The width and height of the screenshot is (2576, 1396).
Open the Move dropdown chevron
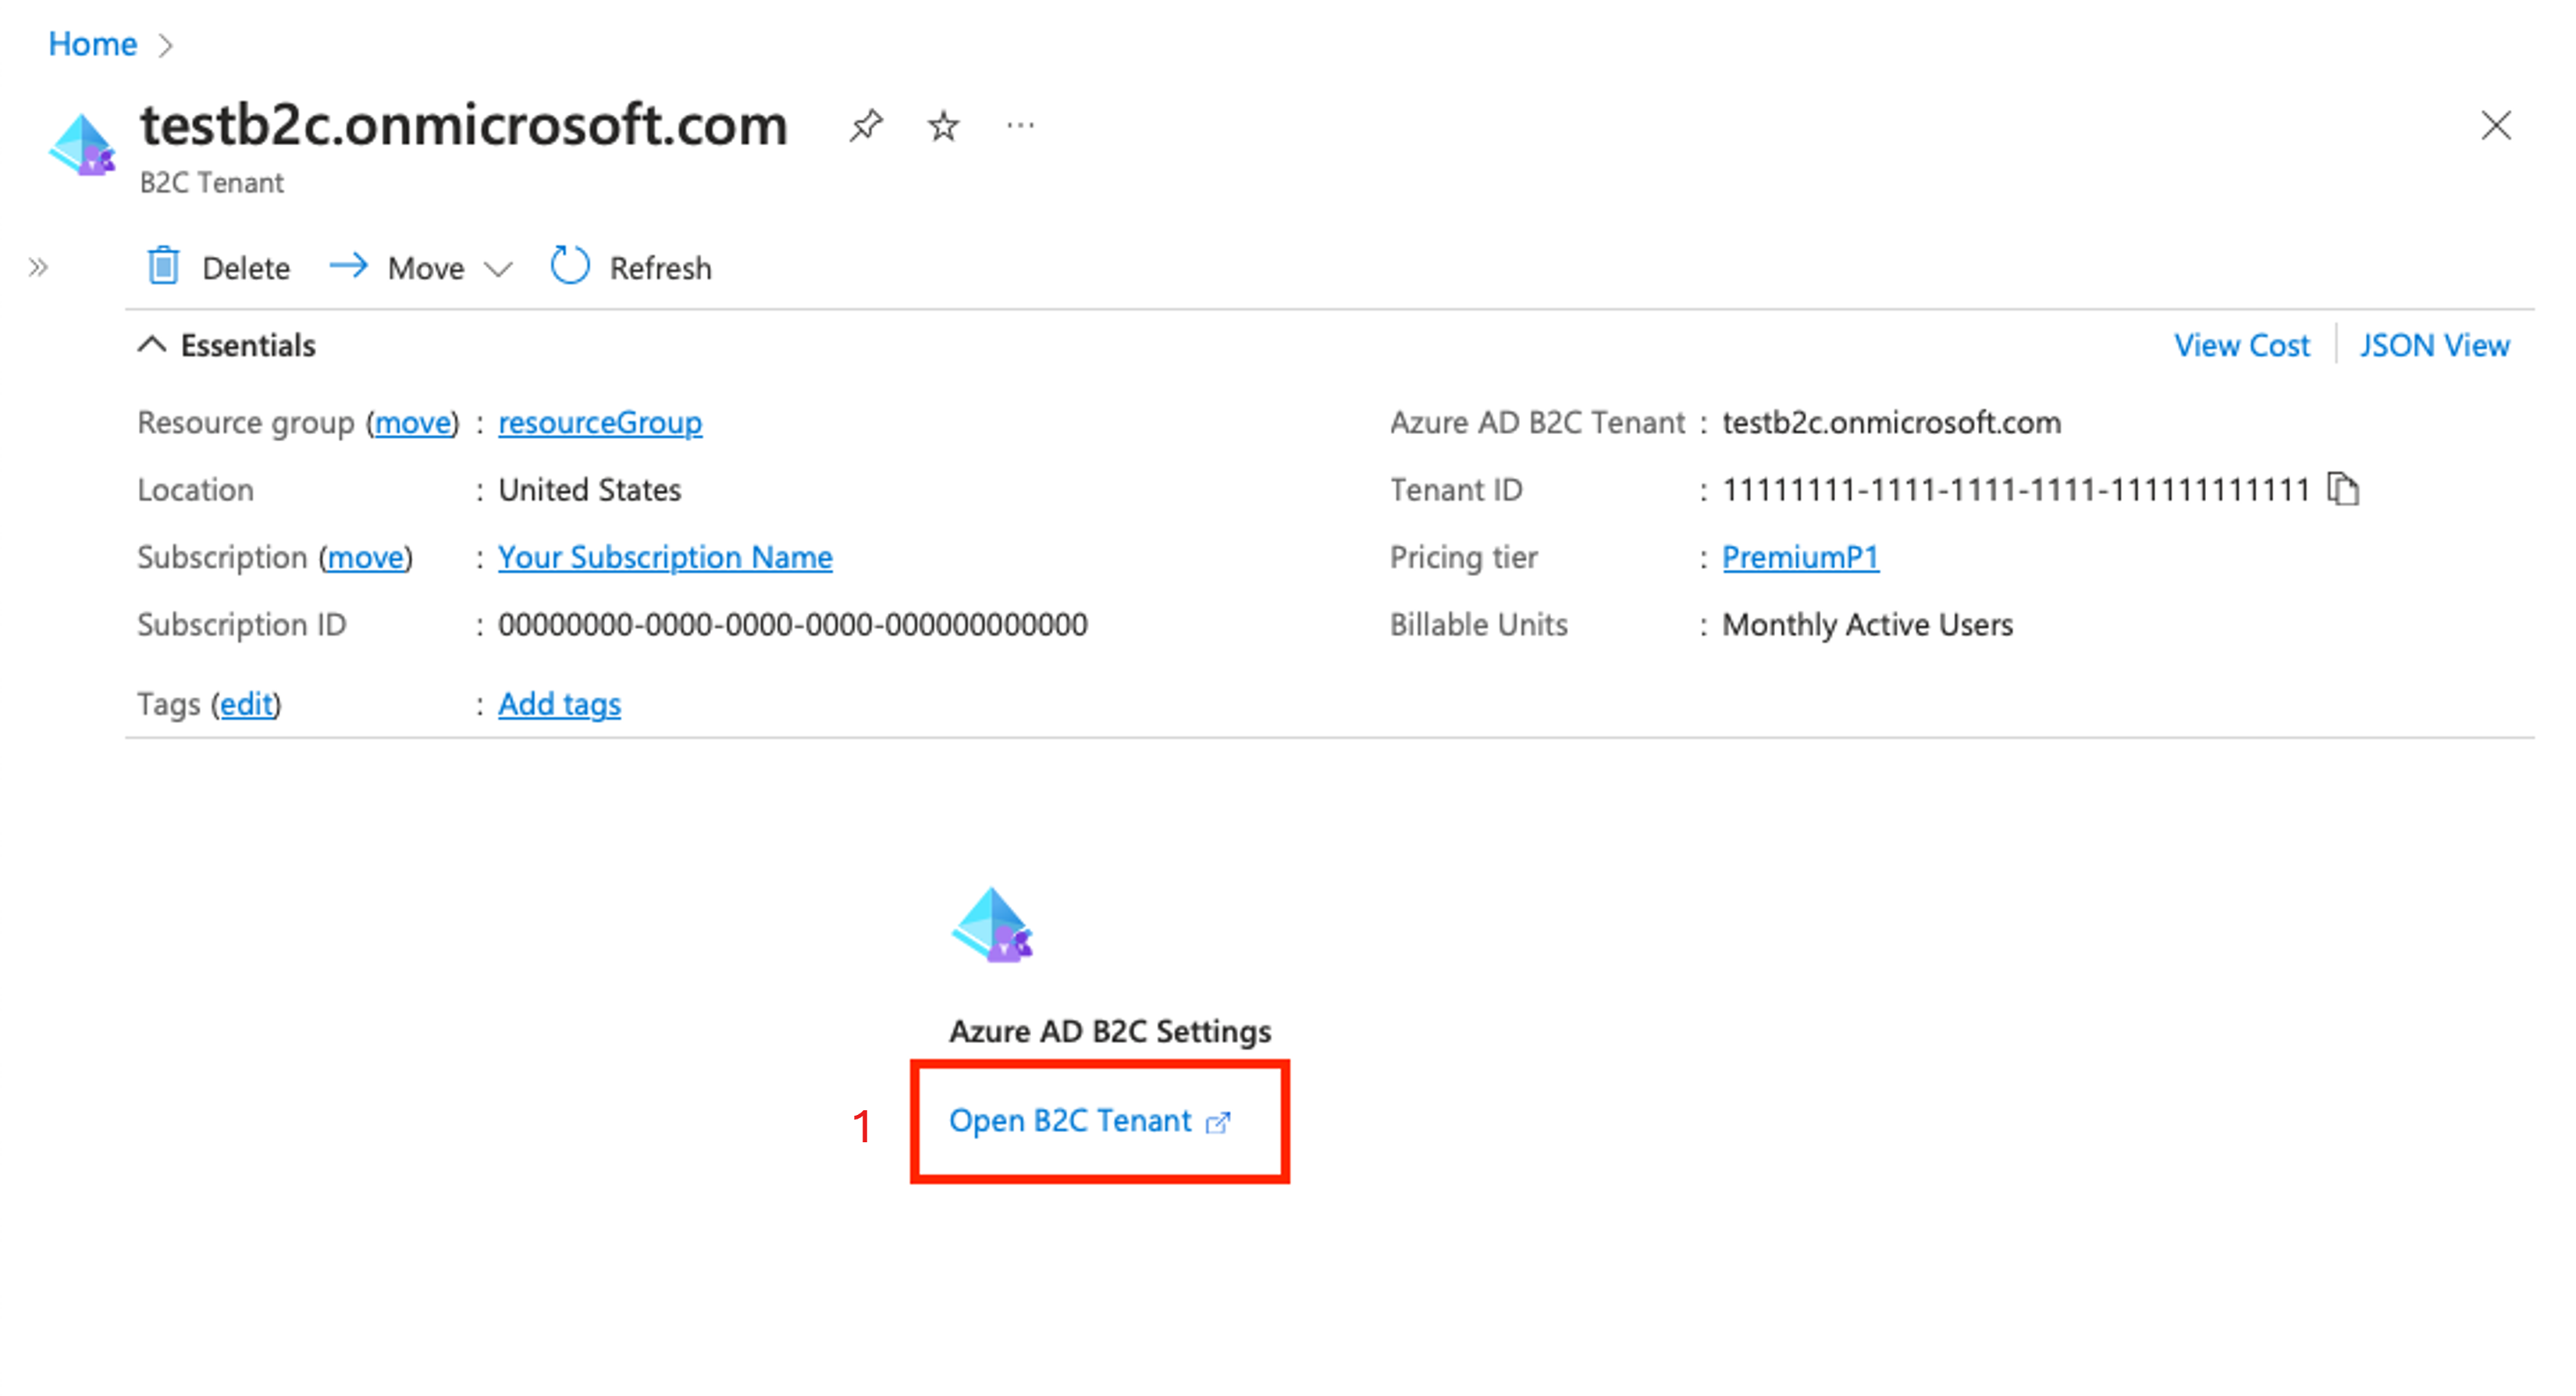point(498,269)
